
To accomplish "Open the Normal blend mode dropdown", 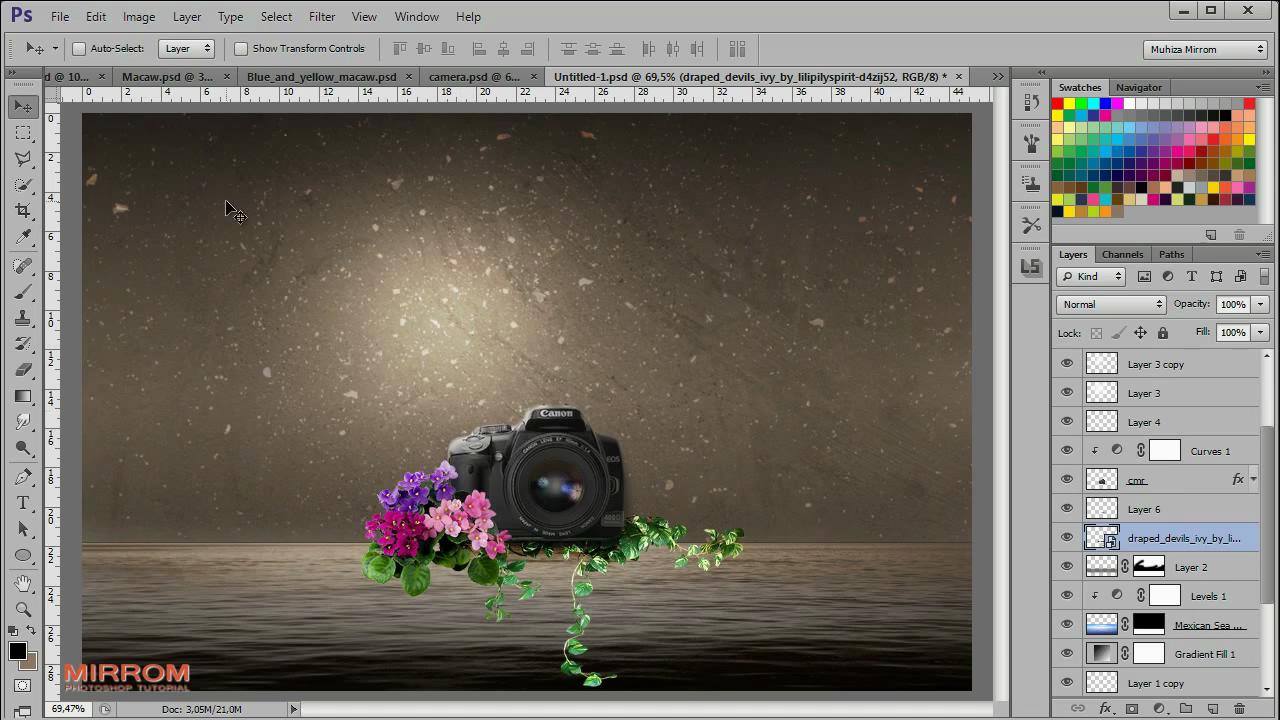I will [x=1111, y=304].
